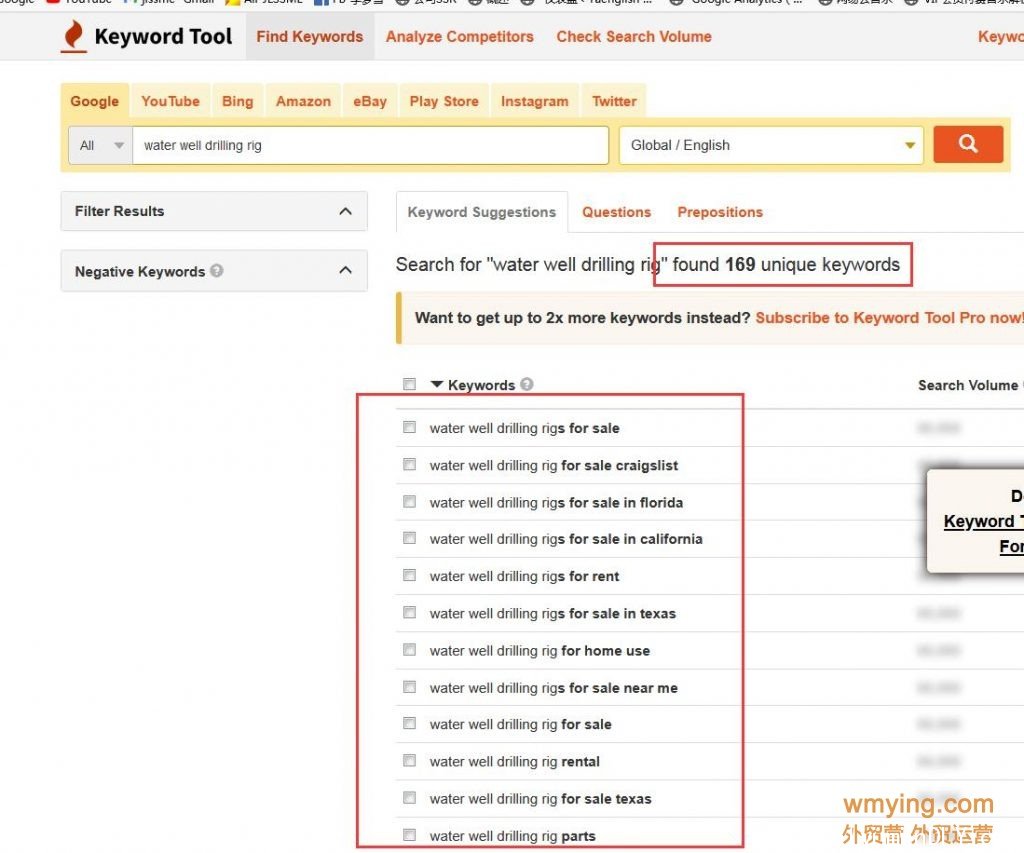Collapse the Filter Results panel
The width and height of the screenshot is (1024, 853).
pyautogui.click(x=345, y=211)
